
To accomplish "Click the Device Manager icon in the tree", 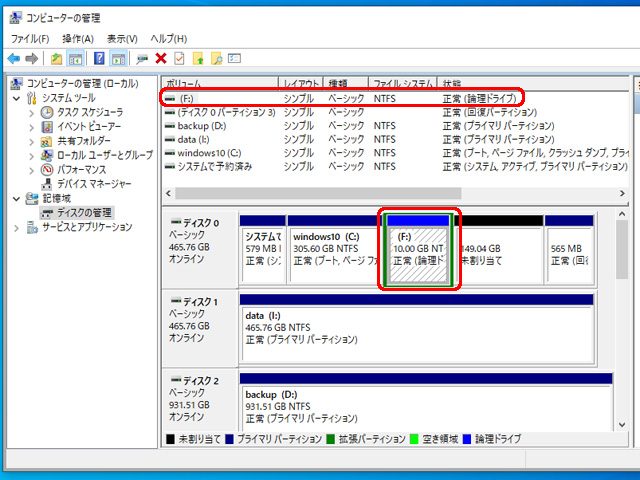I will point(47,184).
